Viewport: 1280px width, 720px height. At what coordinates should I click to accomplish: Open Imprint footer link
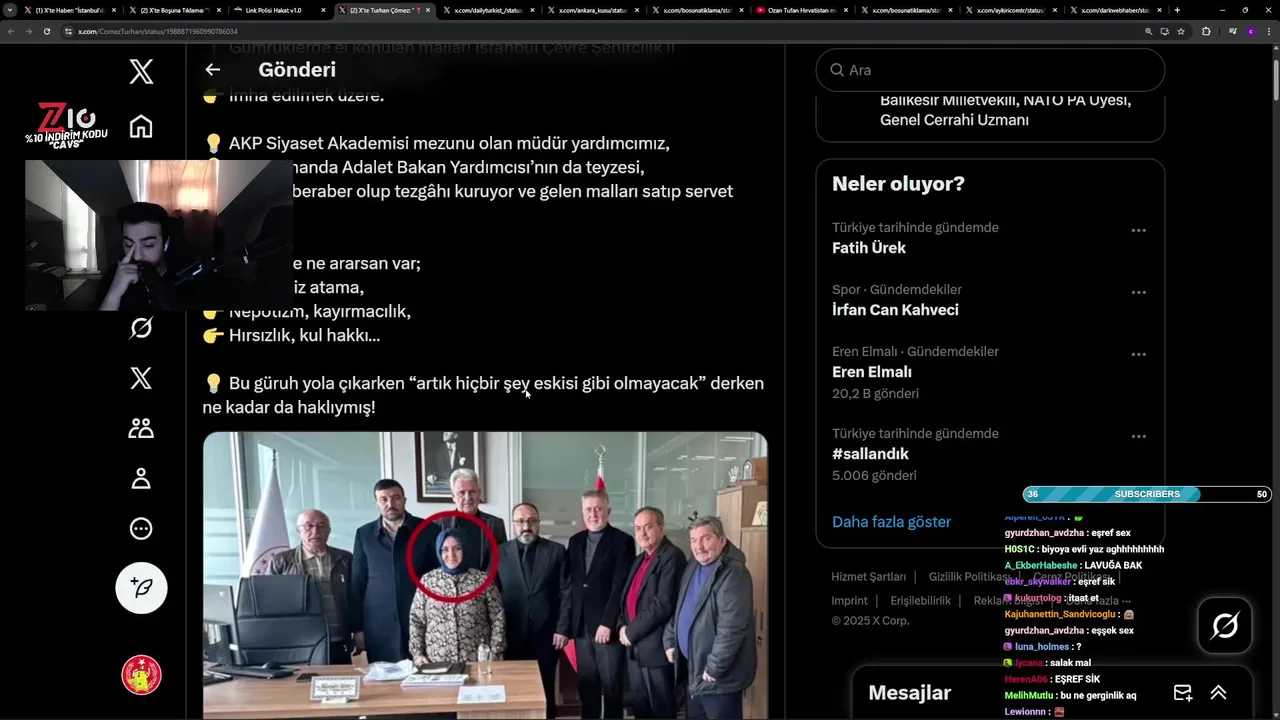(x=849, y=601)
